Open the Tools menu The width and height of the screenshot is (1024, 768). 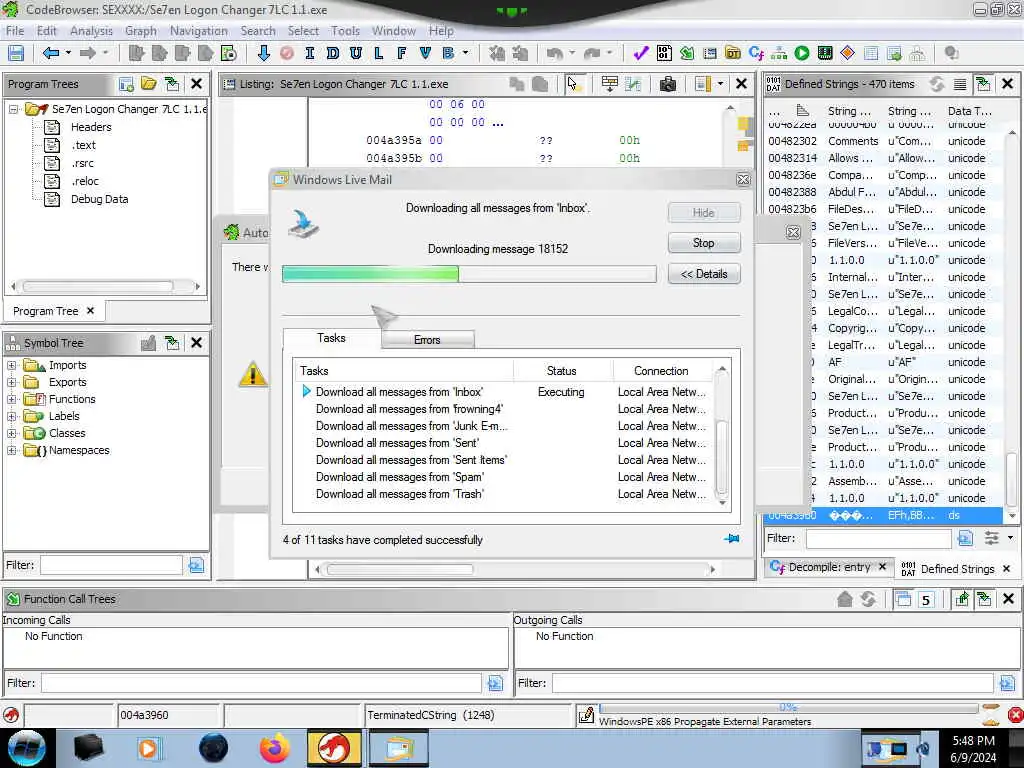coord(345,31)
